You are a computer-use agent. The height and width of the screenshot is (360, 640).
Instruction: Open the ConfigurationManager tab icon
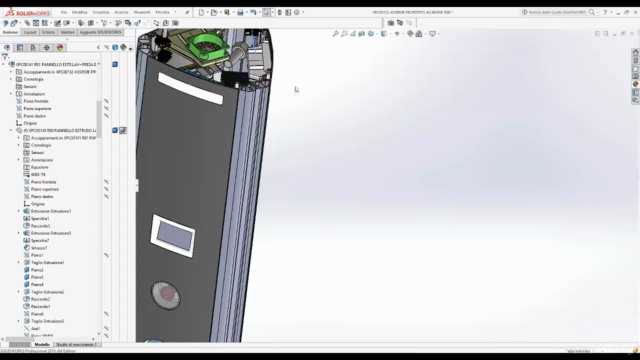coord(33,48)
